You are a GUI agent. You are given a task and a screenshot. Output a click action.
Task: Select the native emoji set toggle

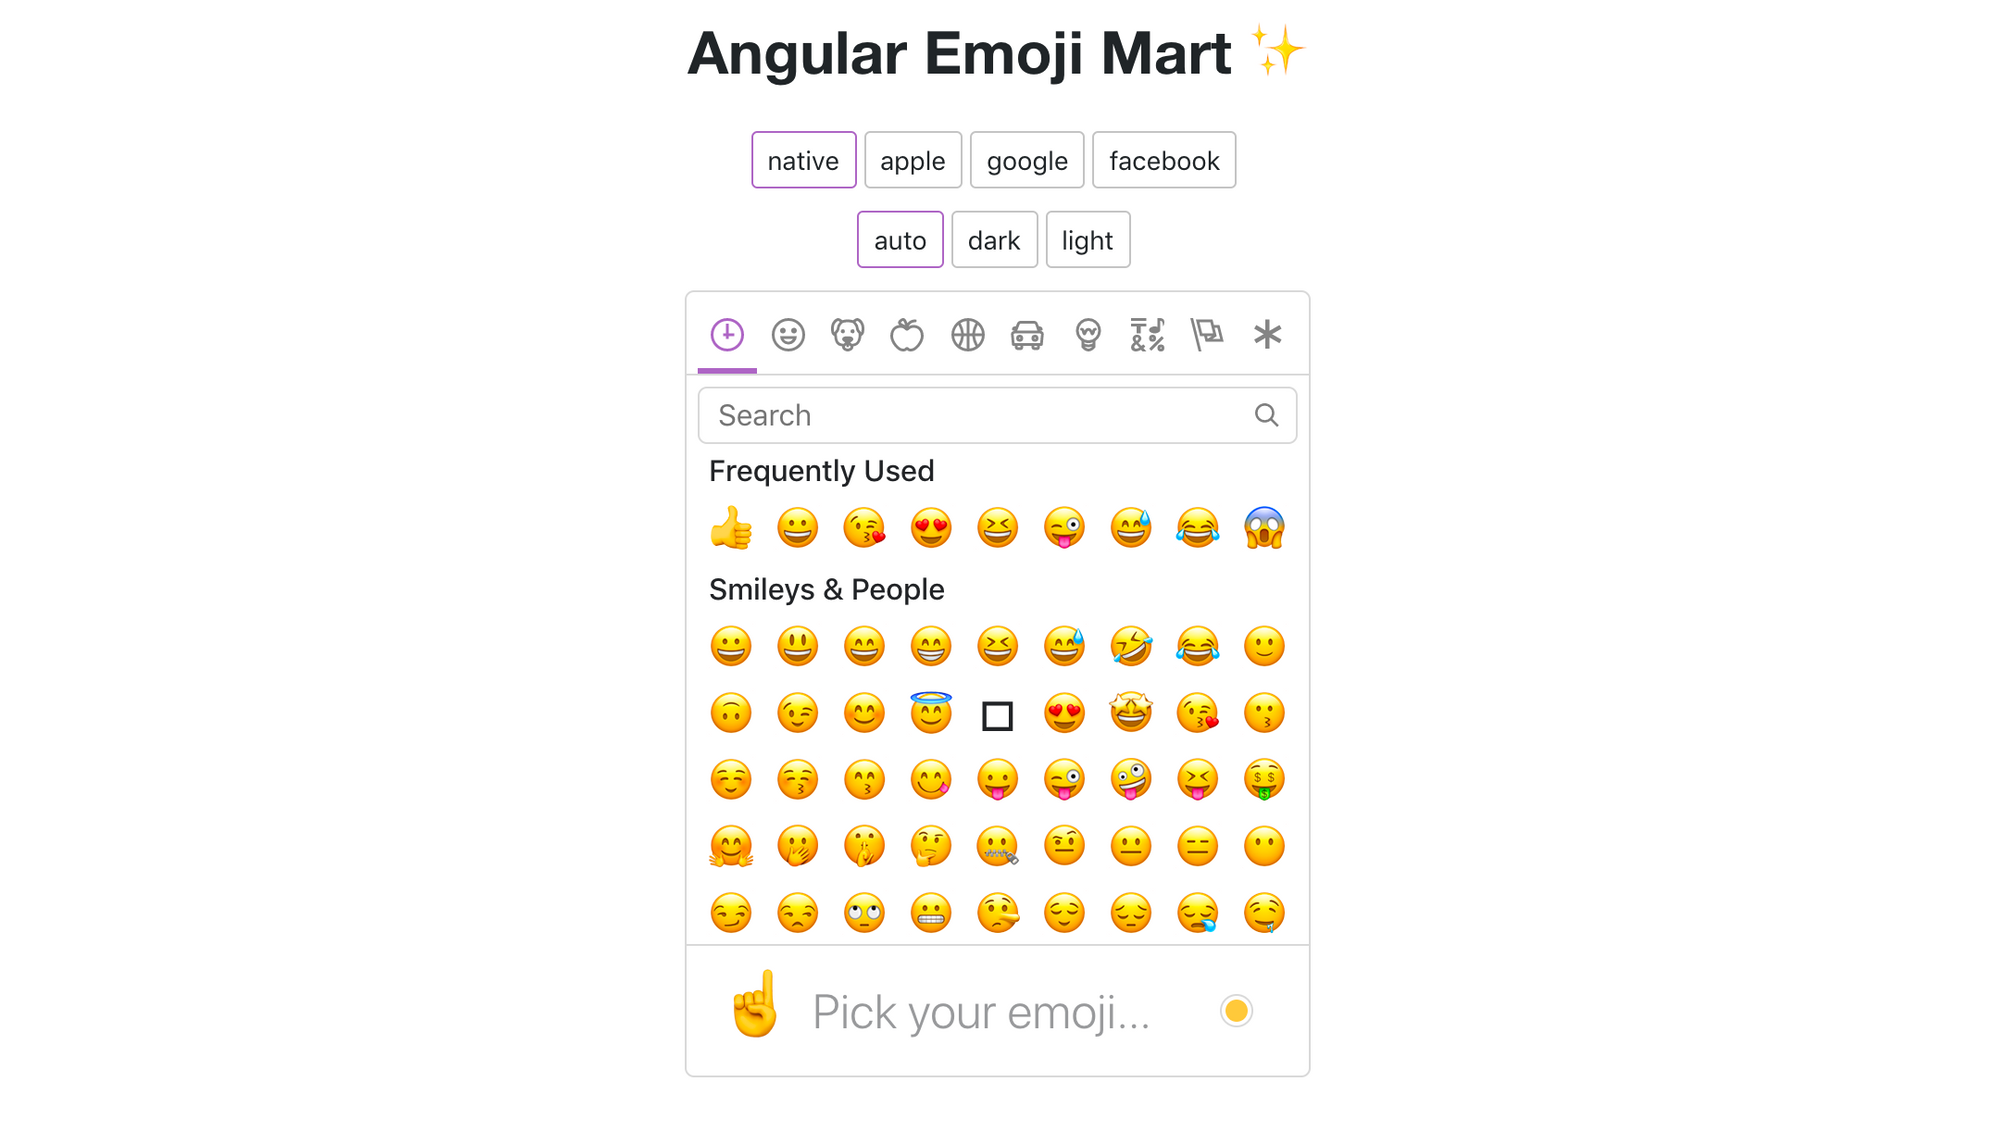[x=804, y=159]
